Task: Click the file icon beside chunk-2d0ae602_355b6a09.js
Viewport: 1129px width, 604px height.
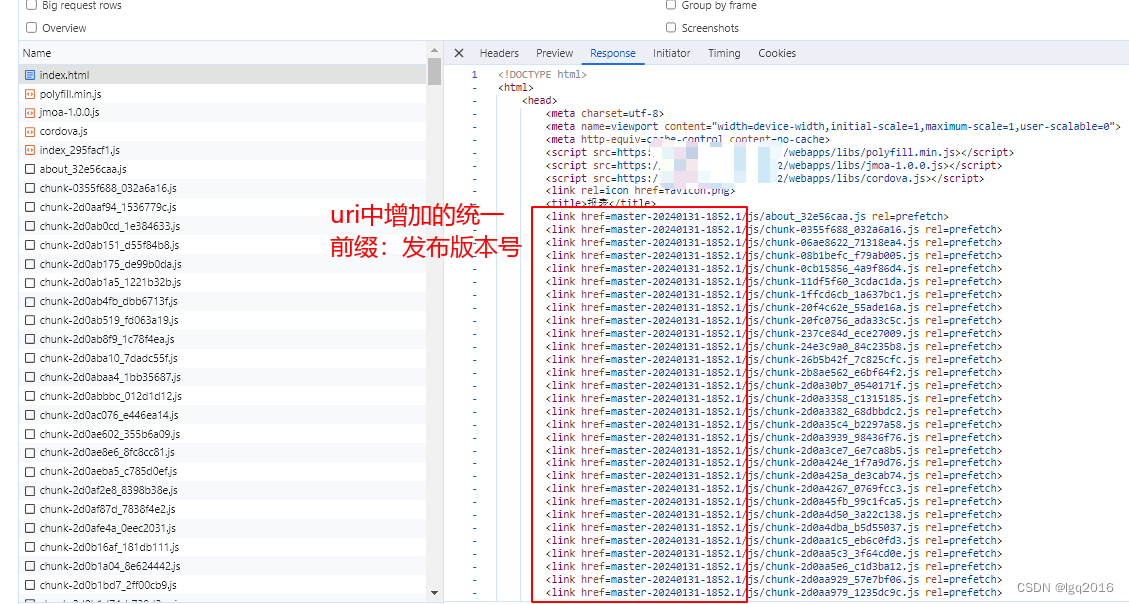Action: tap(30, 434)
